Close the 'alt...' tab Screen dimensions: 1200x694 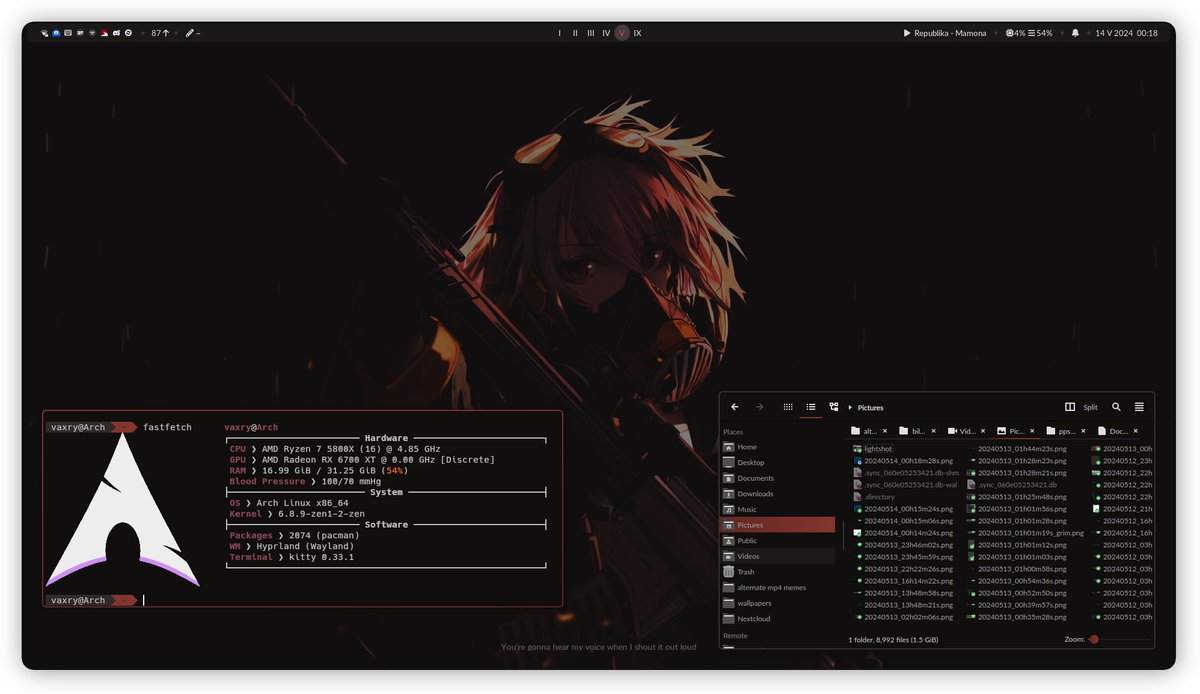tap(886, 431)
